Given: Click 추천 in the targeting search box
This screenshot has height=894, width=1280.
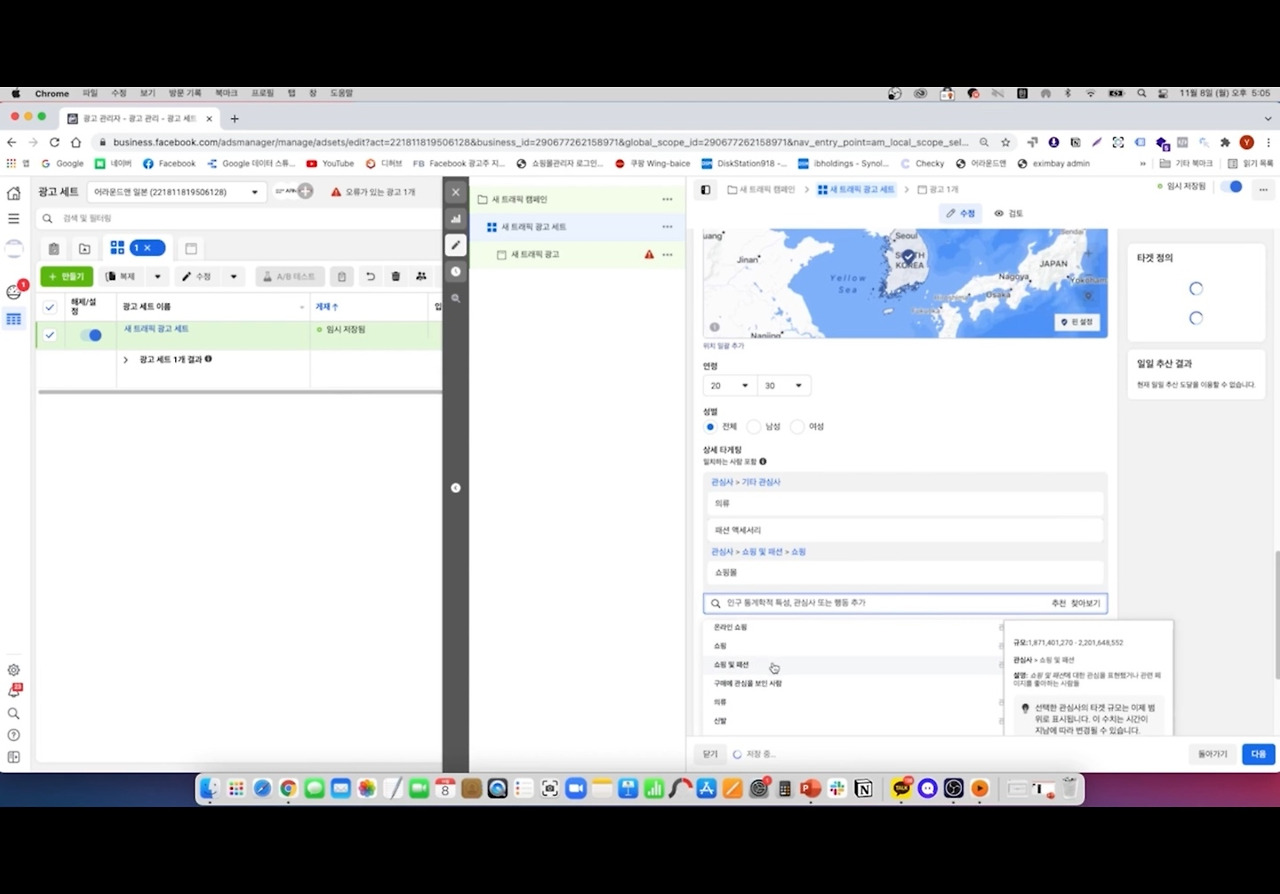Looking at the screenshot, I should click(x=1058, y=603).
